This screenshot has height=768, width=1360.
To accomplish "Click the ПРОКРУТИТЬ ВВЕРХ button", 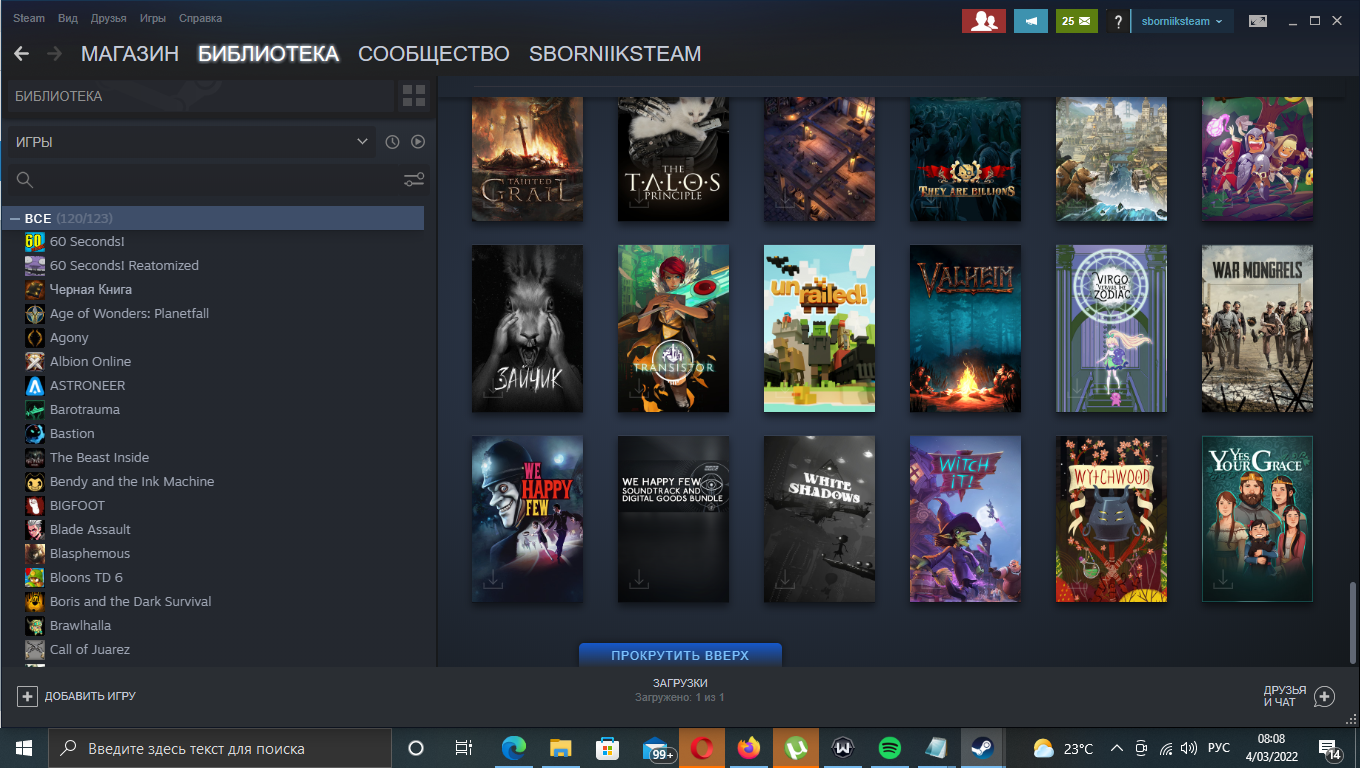I will [x=680, y=655].
